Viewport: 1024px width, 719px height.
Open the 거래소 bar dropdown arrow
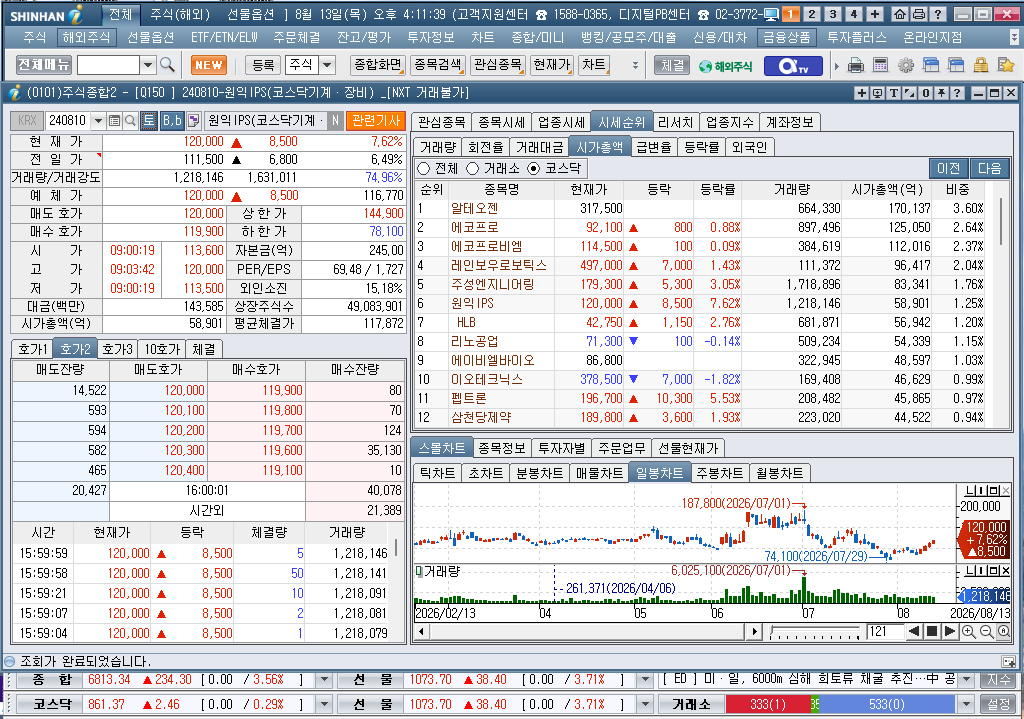tap(967, 705)
